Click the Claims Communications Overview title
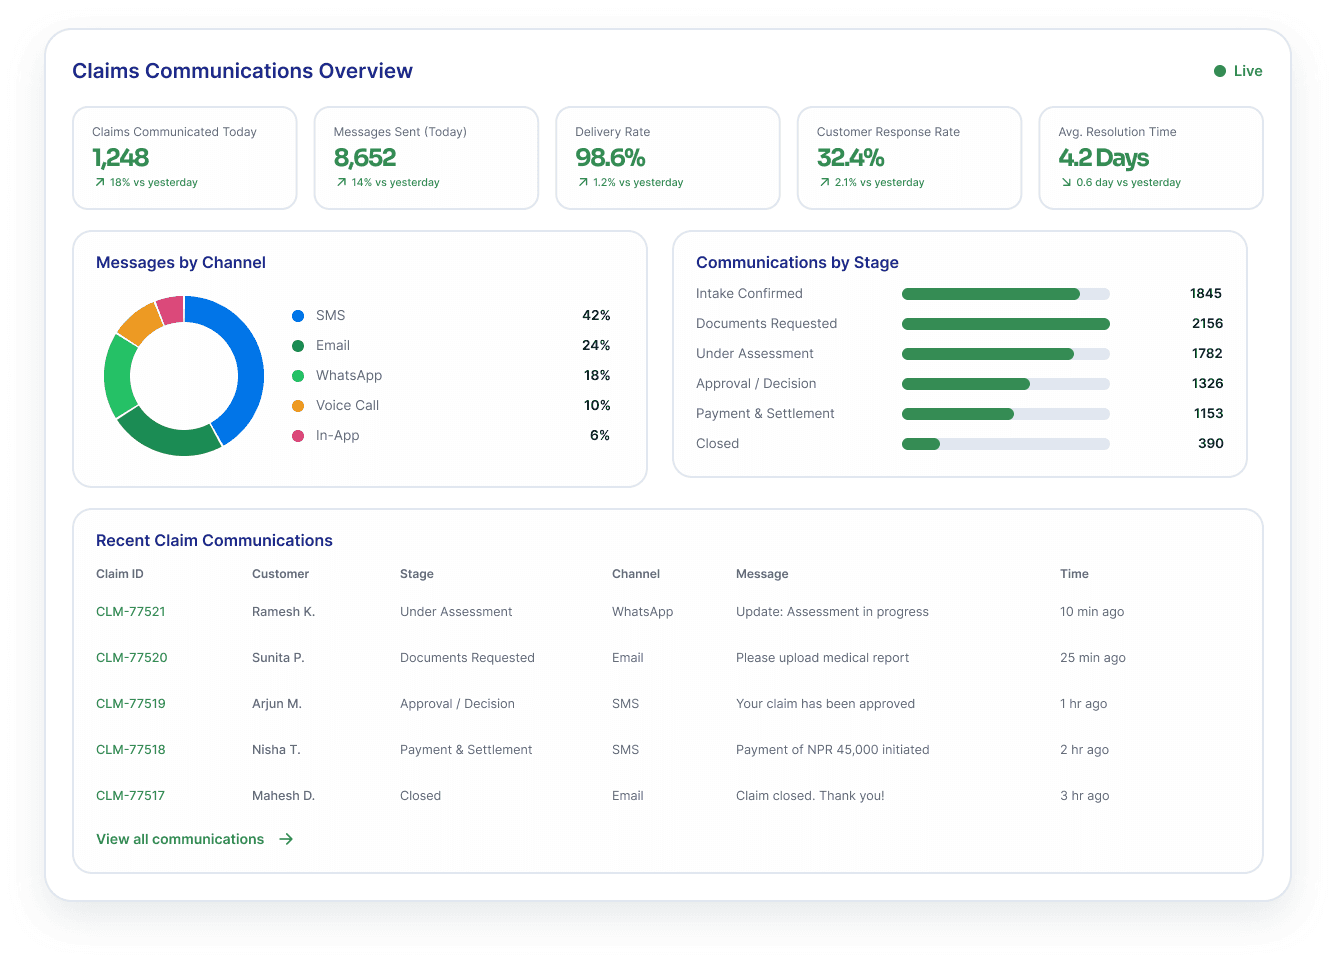Screen dimensions: 1336x962 (x=242, y=71)
